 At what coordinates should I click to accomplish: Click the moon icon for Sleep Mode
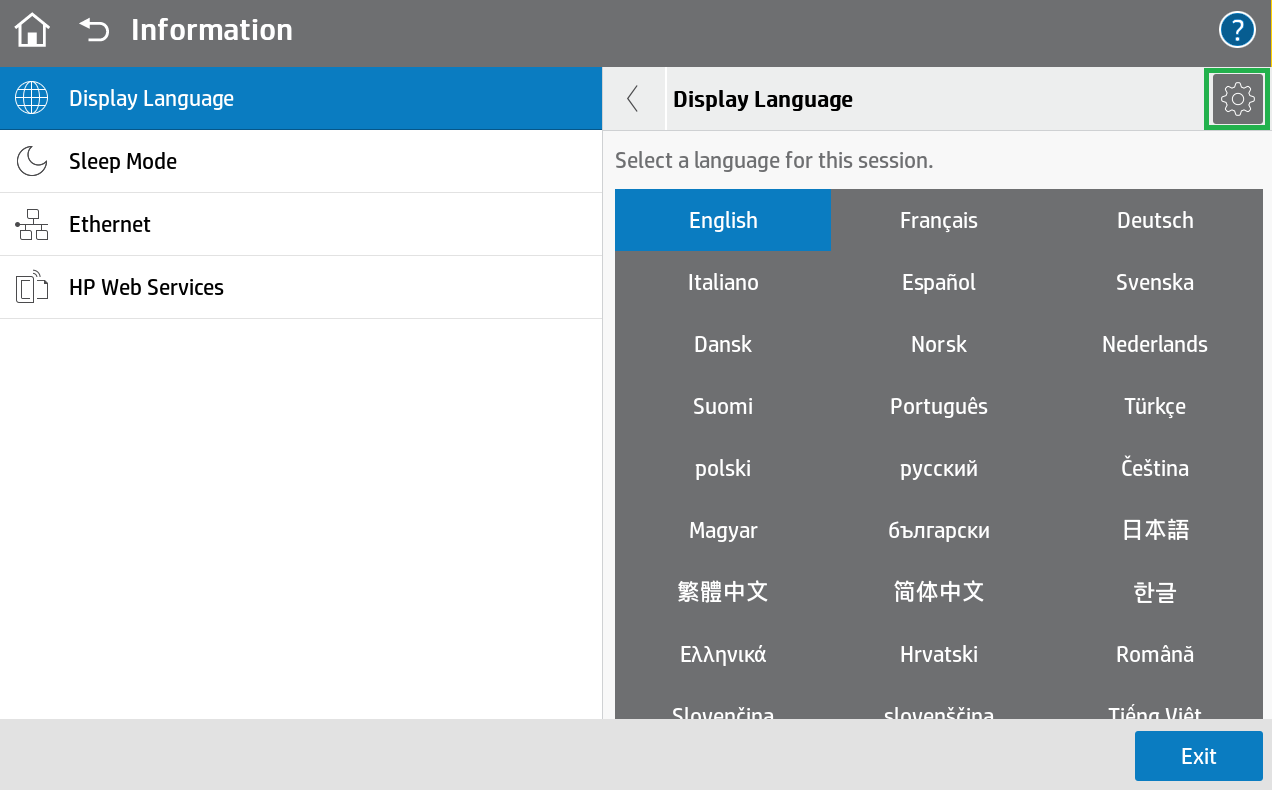tap(32, 161)
